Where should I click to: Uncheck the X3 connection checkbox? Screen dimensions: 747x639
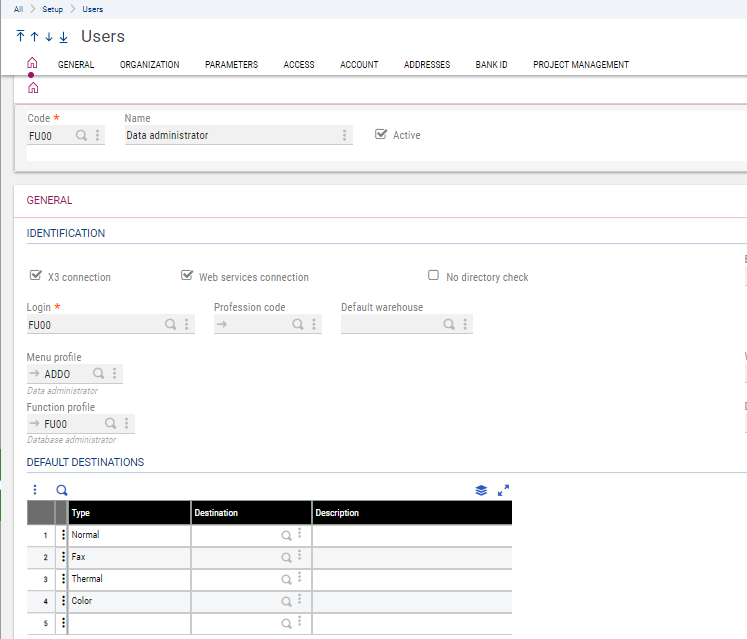(x=36, y=276)
